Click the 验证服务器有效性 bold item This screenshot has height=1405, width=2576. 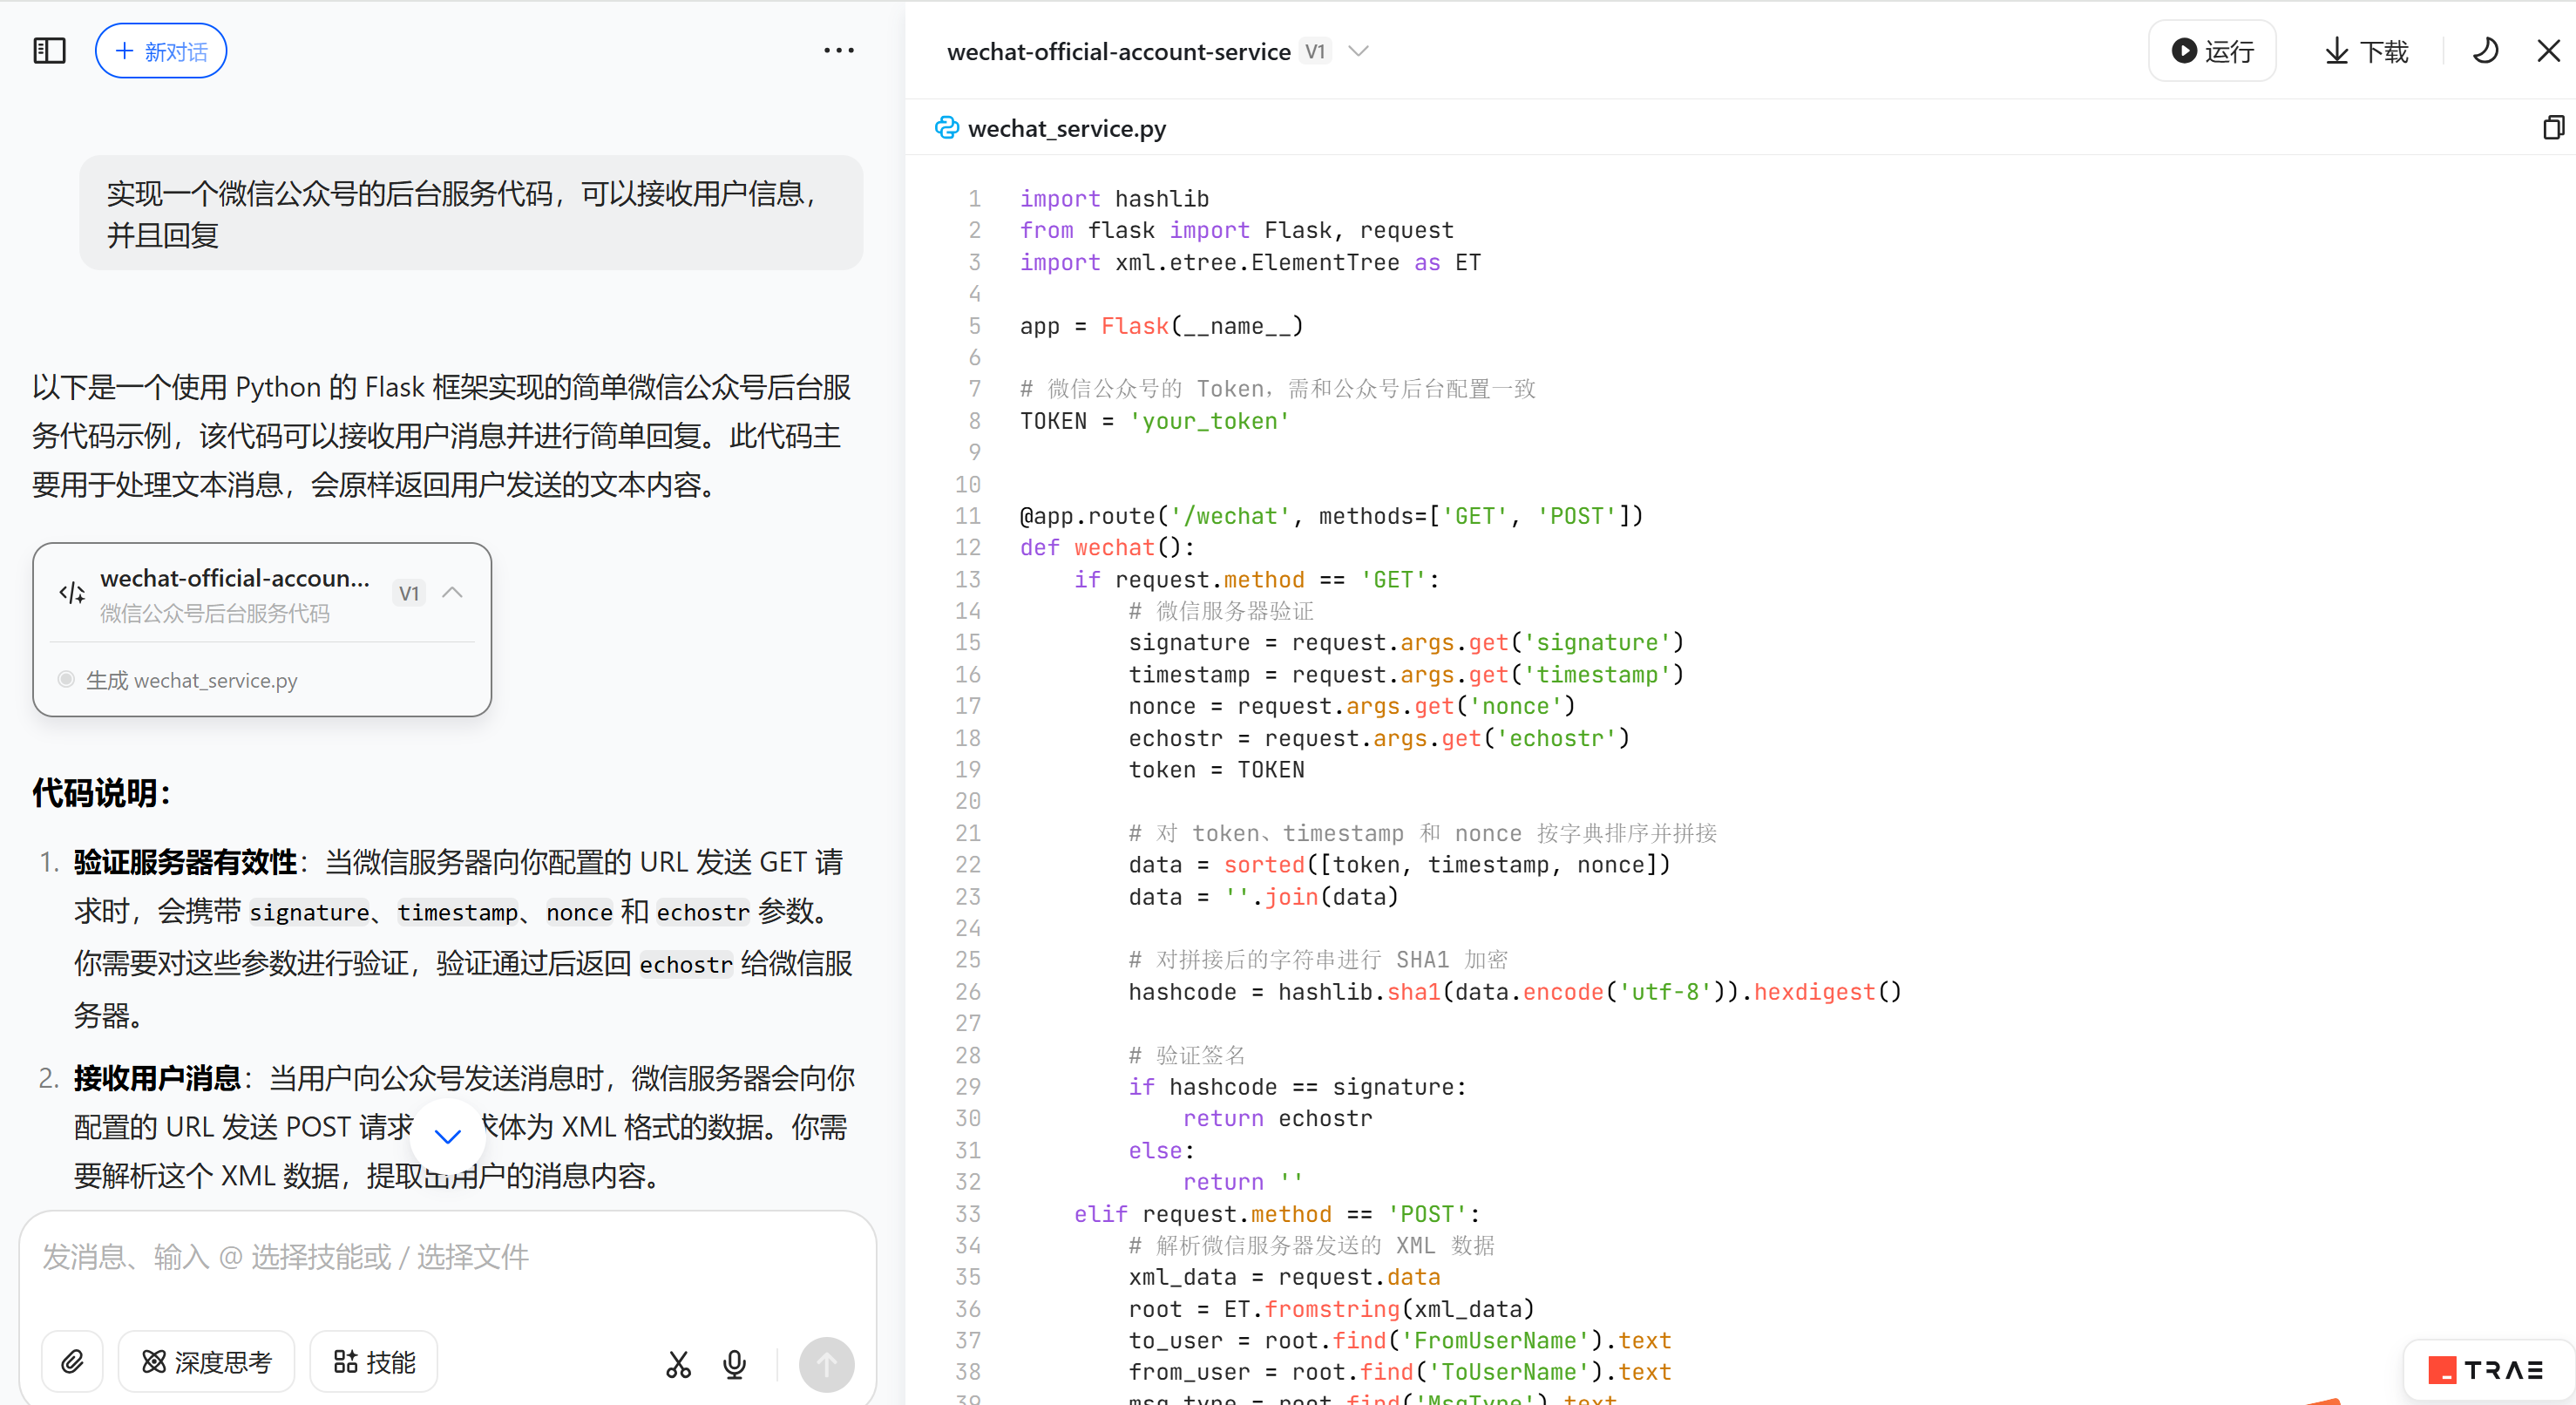click(x=186, y=862)
